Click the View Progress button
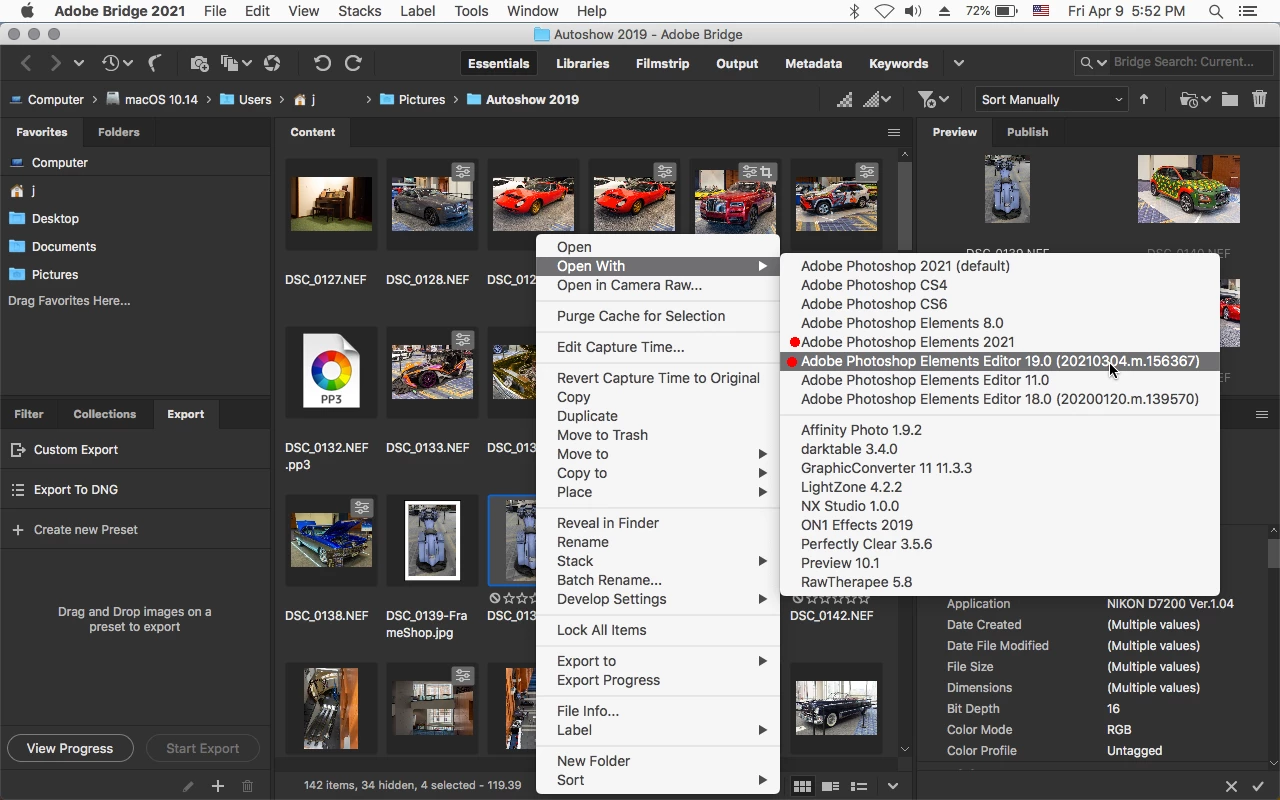1280x800 pixels. tap(70, 748)
